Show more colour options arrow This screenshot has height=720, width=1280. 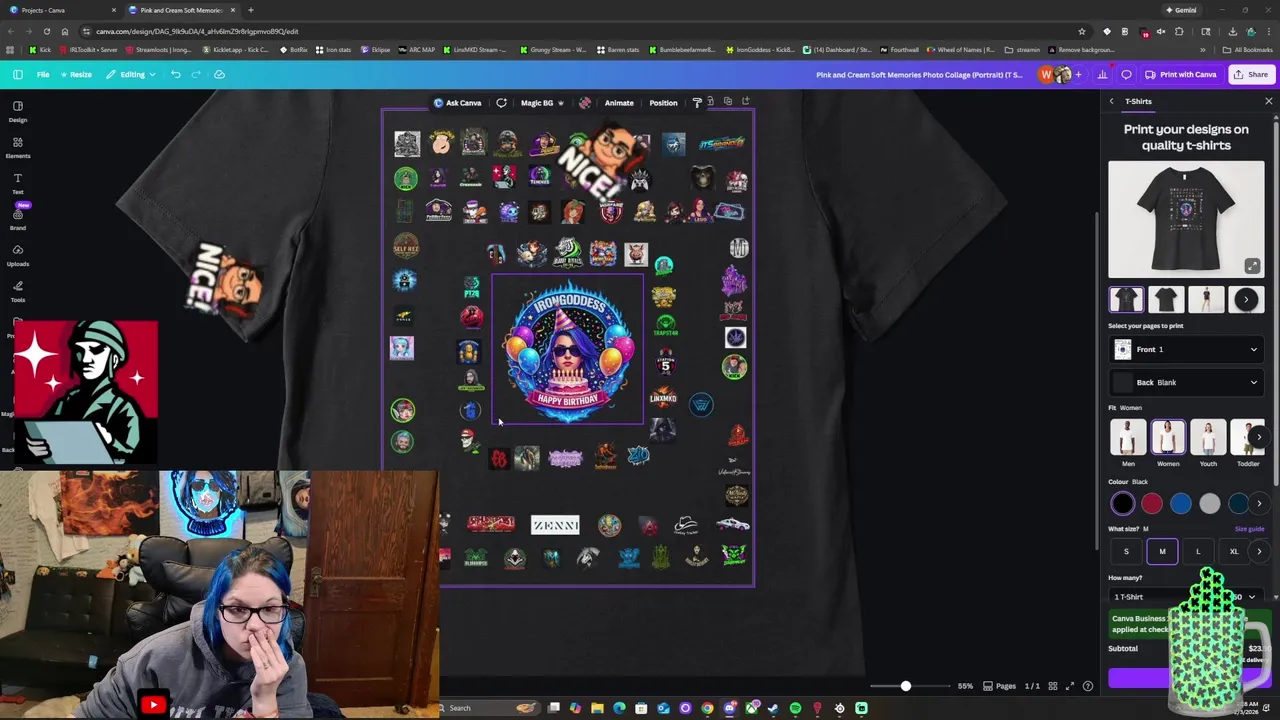tap(1259, 504)
